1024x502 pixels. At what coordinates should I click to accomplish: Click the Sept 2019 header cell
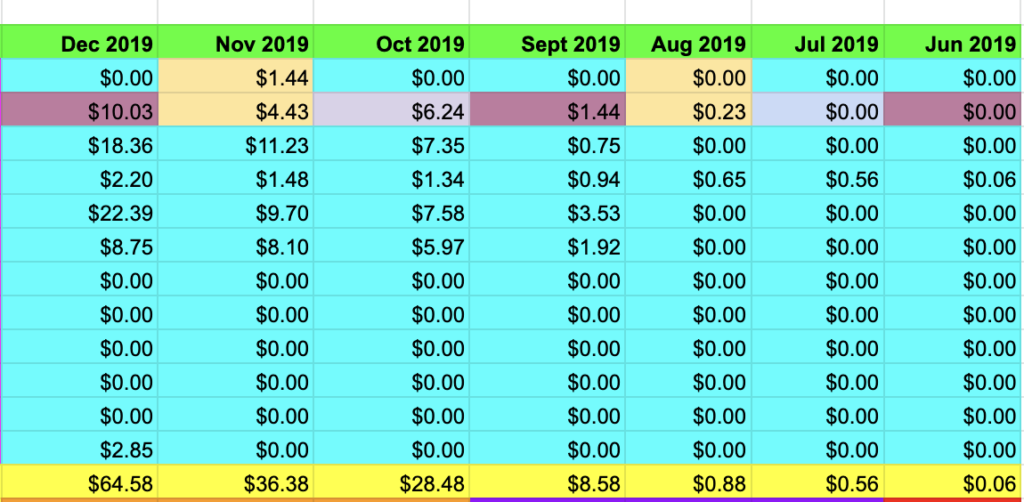click(x=571, y=44)
